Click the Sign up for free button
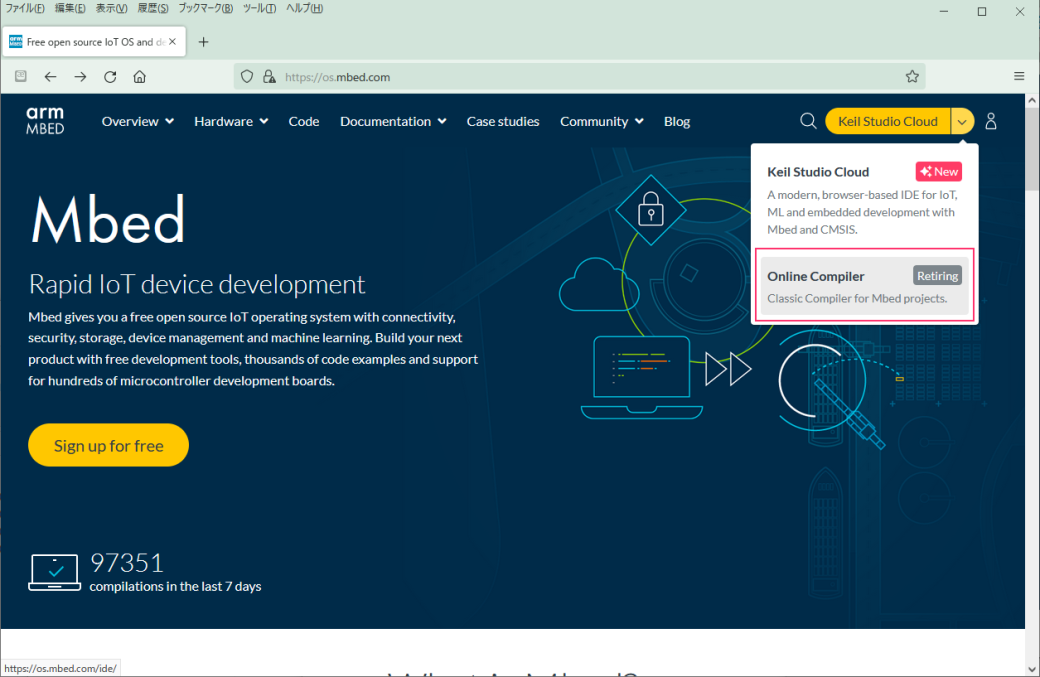 click(x=108, y=446)
